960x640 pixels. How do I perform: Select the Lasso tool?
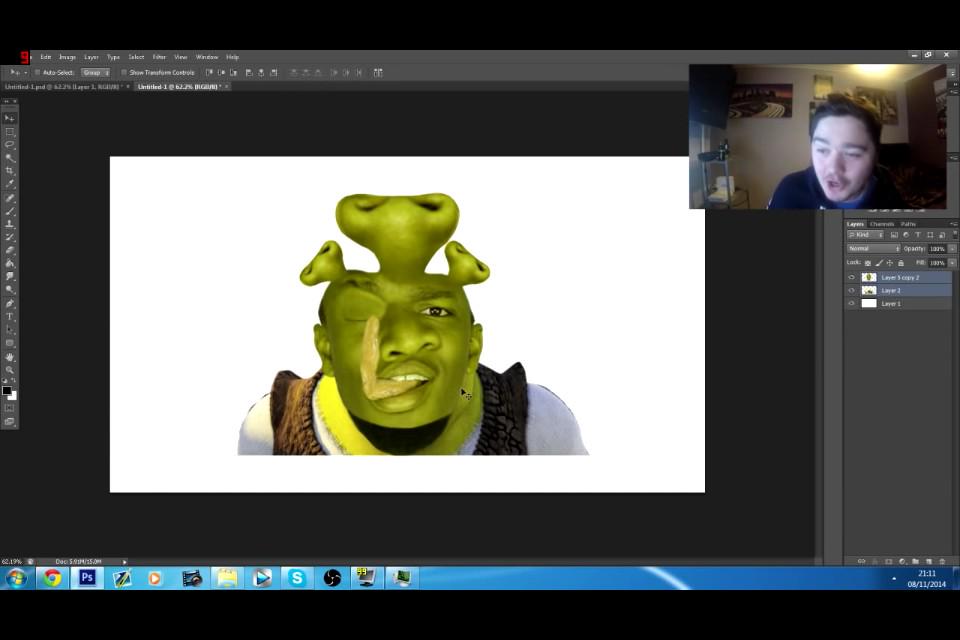click(x=10, y=145)
